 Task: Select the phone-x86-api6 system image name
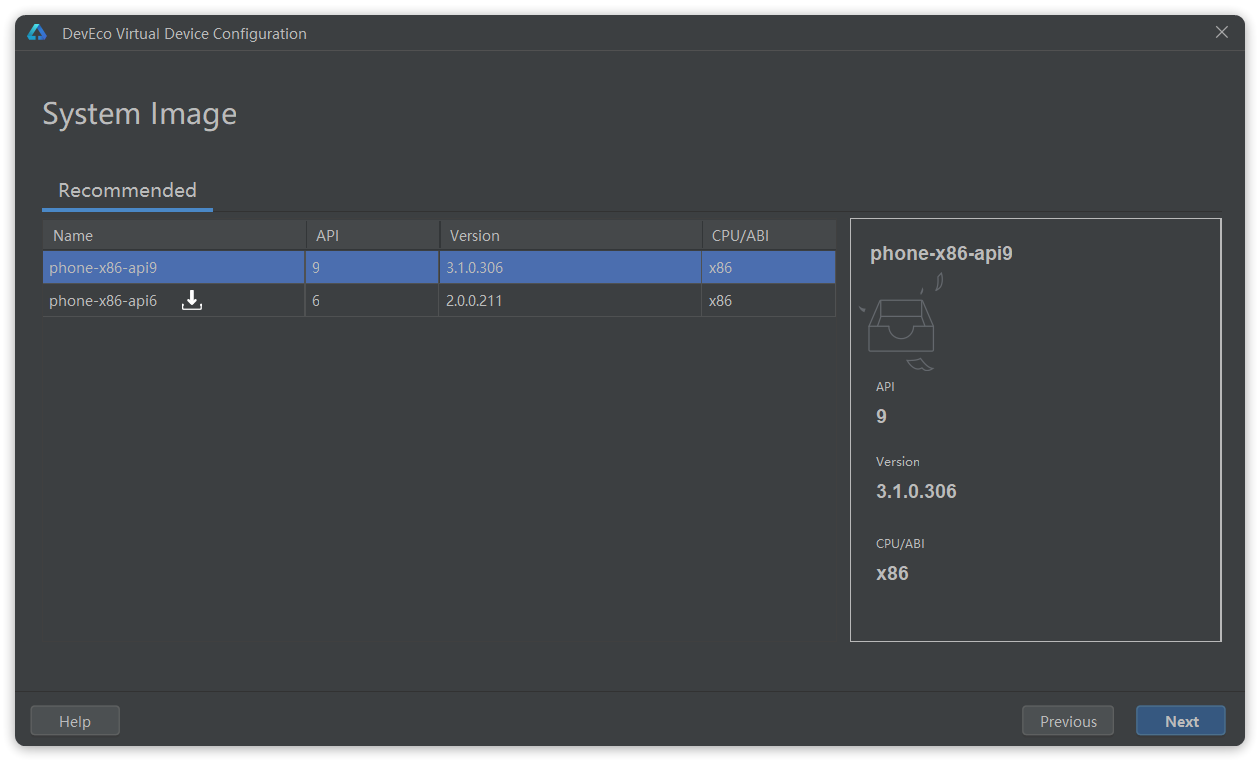click(x=103, y=301)
